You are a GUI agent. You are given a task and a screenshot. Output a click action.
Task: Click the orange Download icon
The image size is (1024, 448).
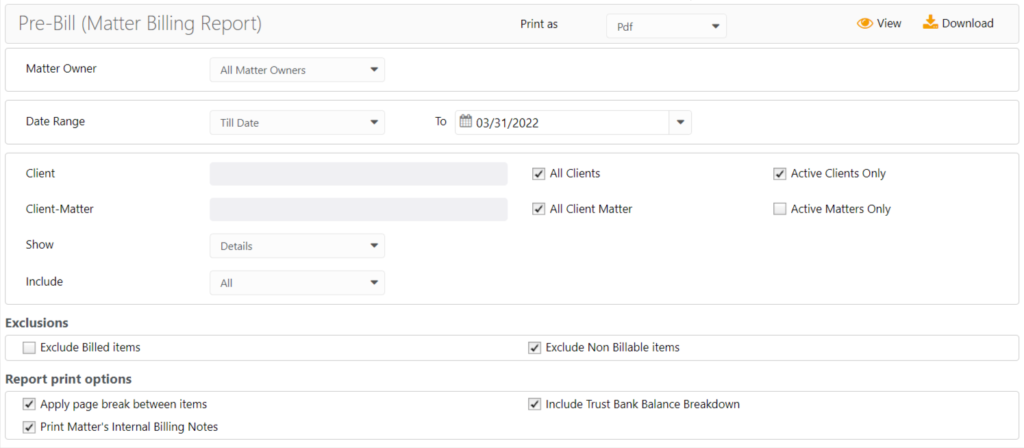coord(930,23)
